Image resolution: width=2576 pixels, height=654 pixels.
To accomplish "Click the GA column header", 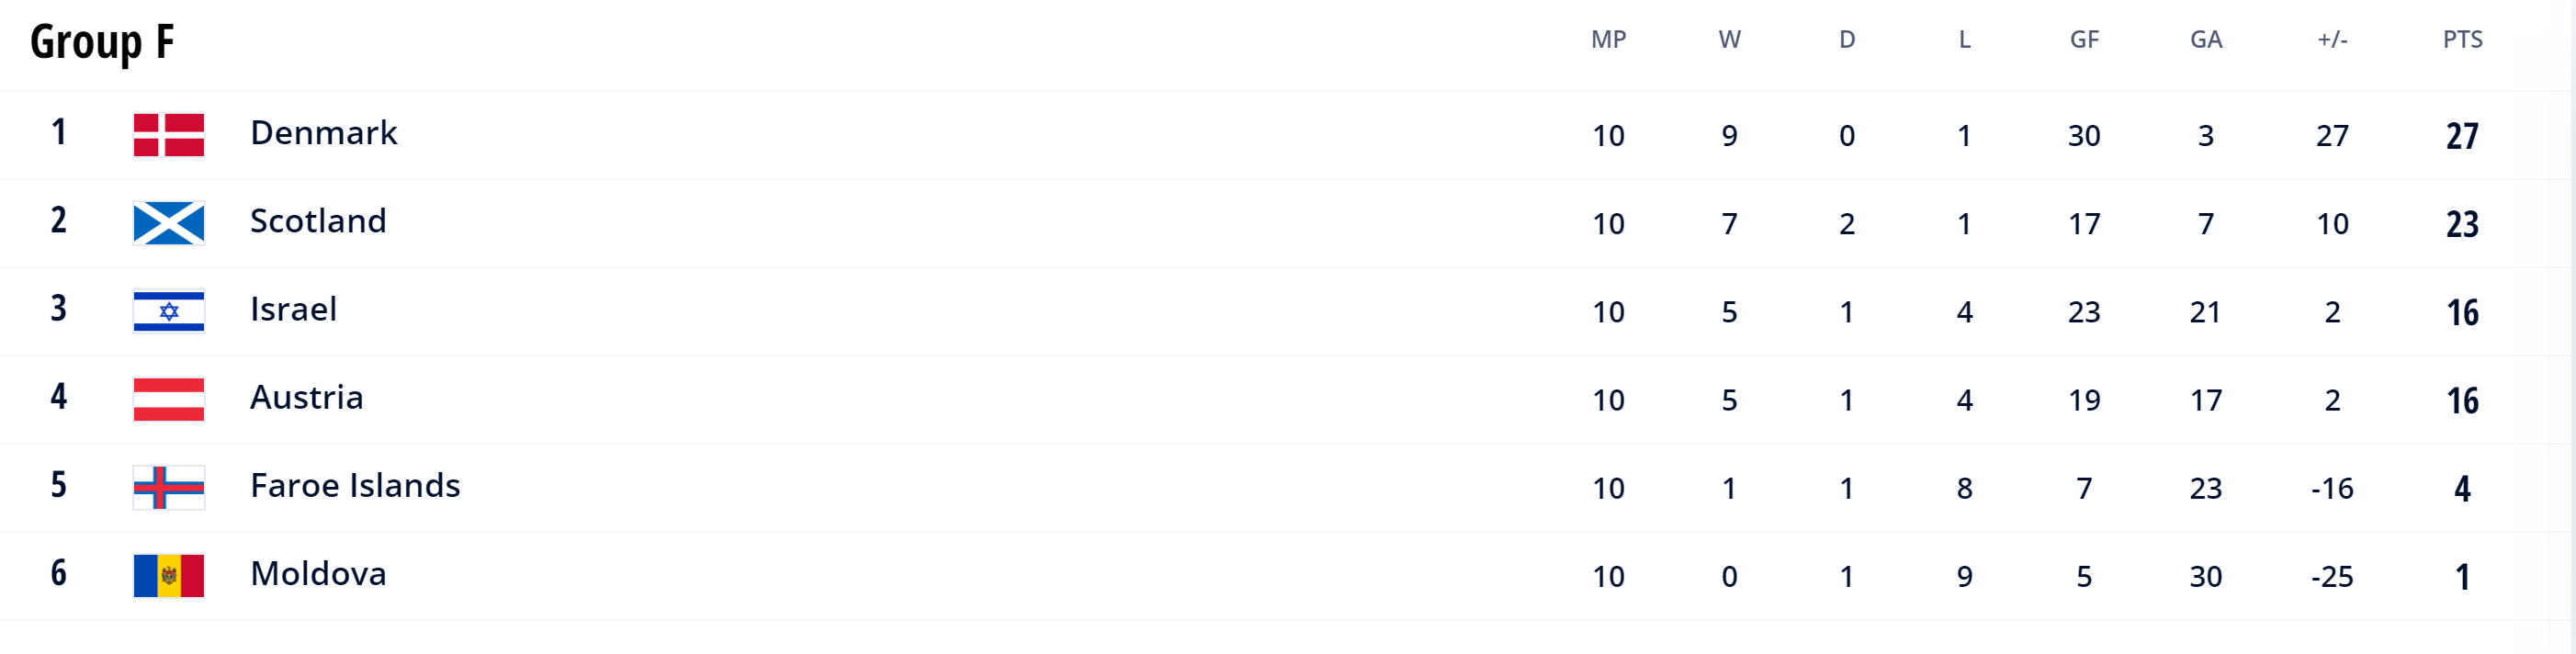I will click(2205, 40).
